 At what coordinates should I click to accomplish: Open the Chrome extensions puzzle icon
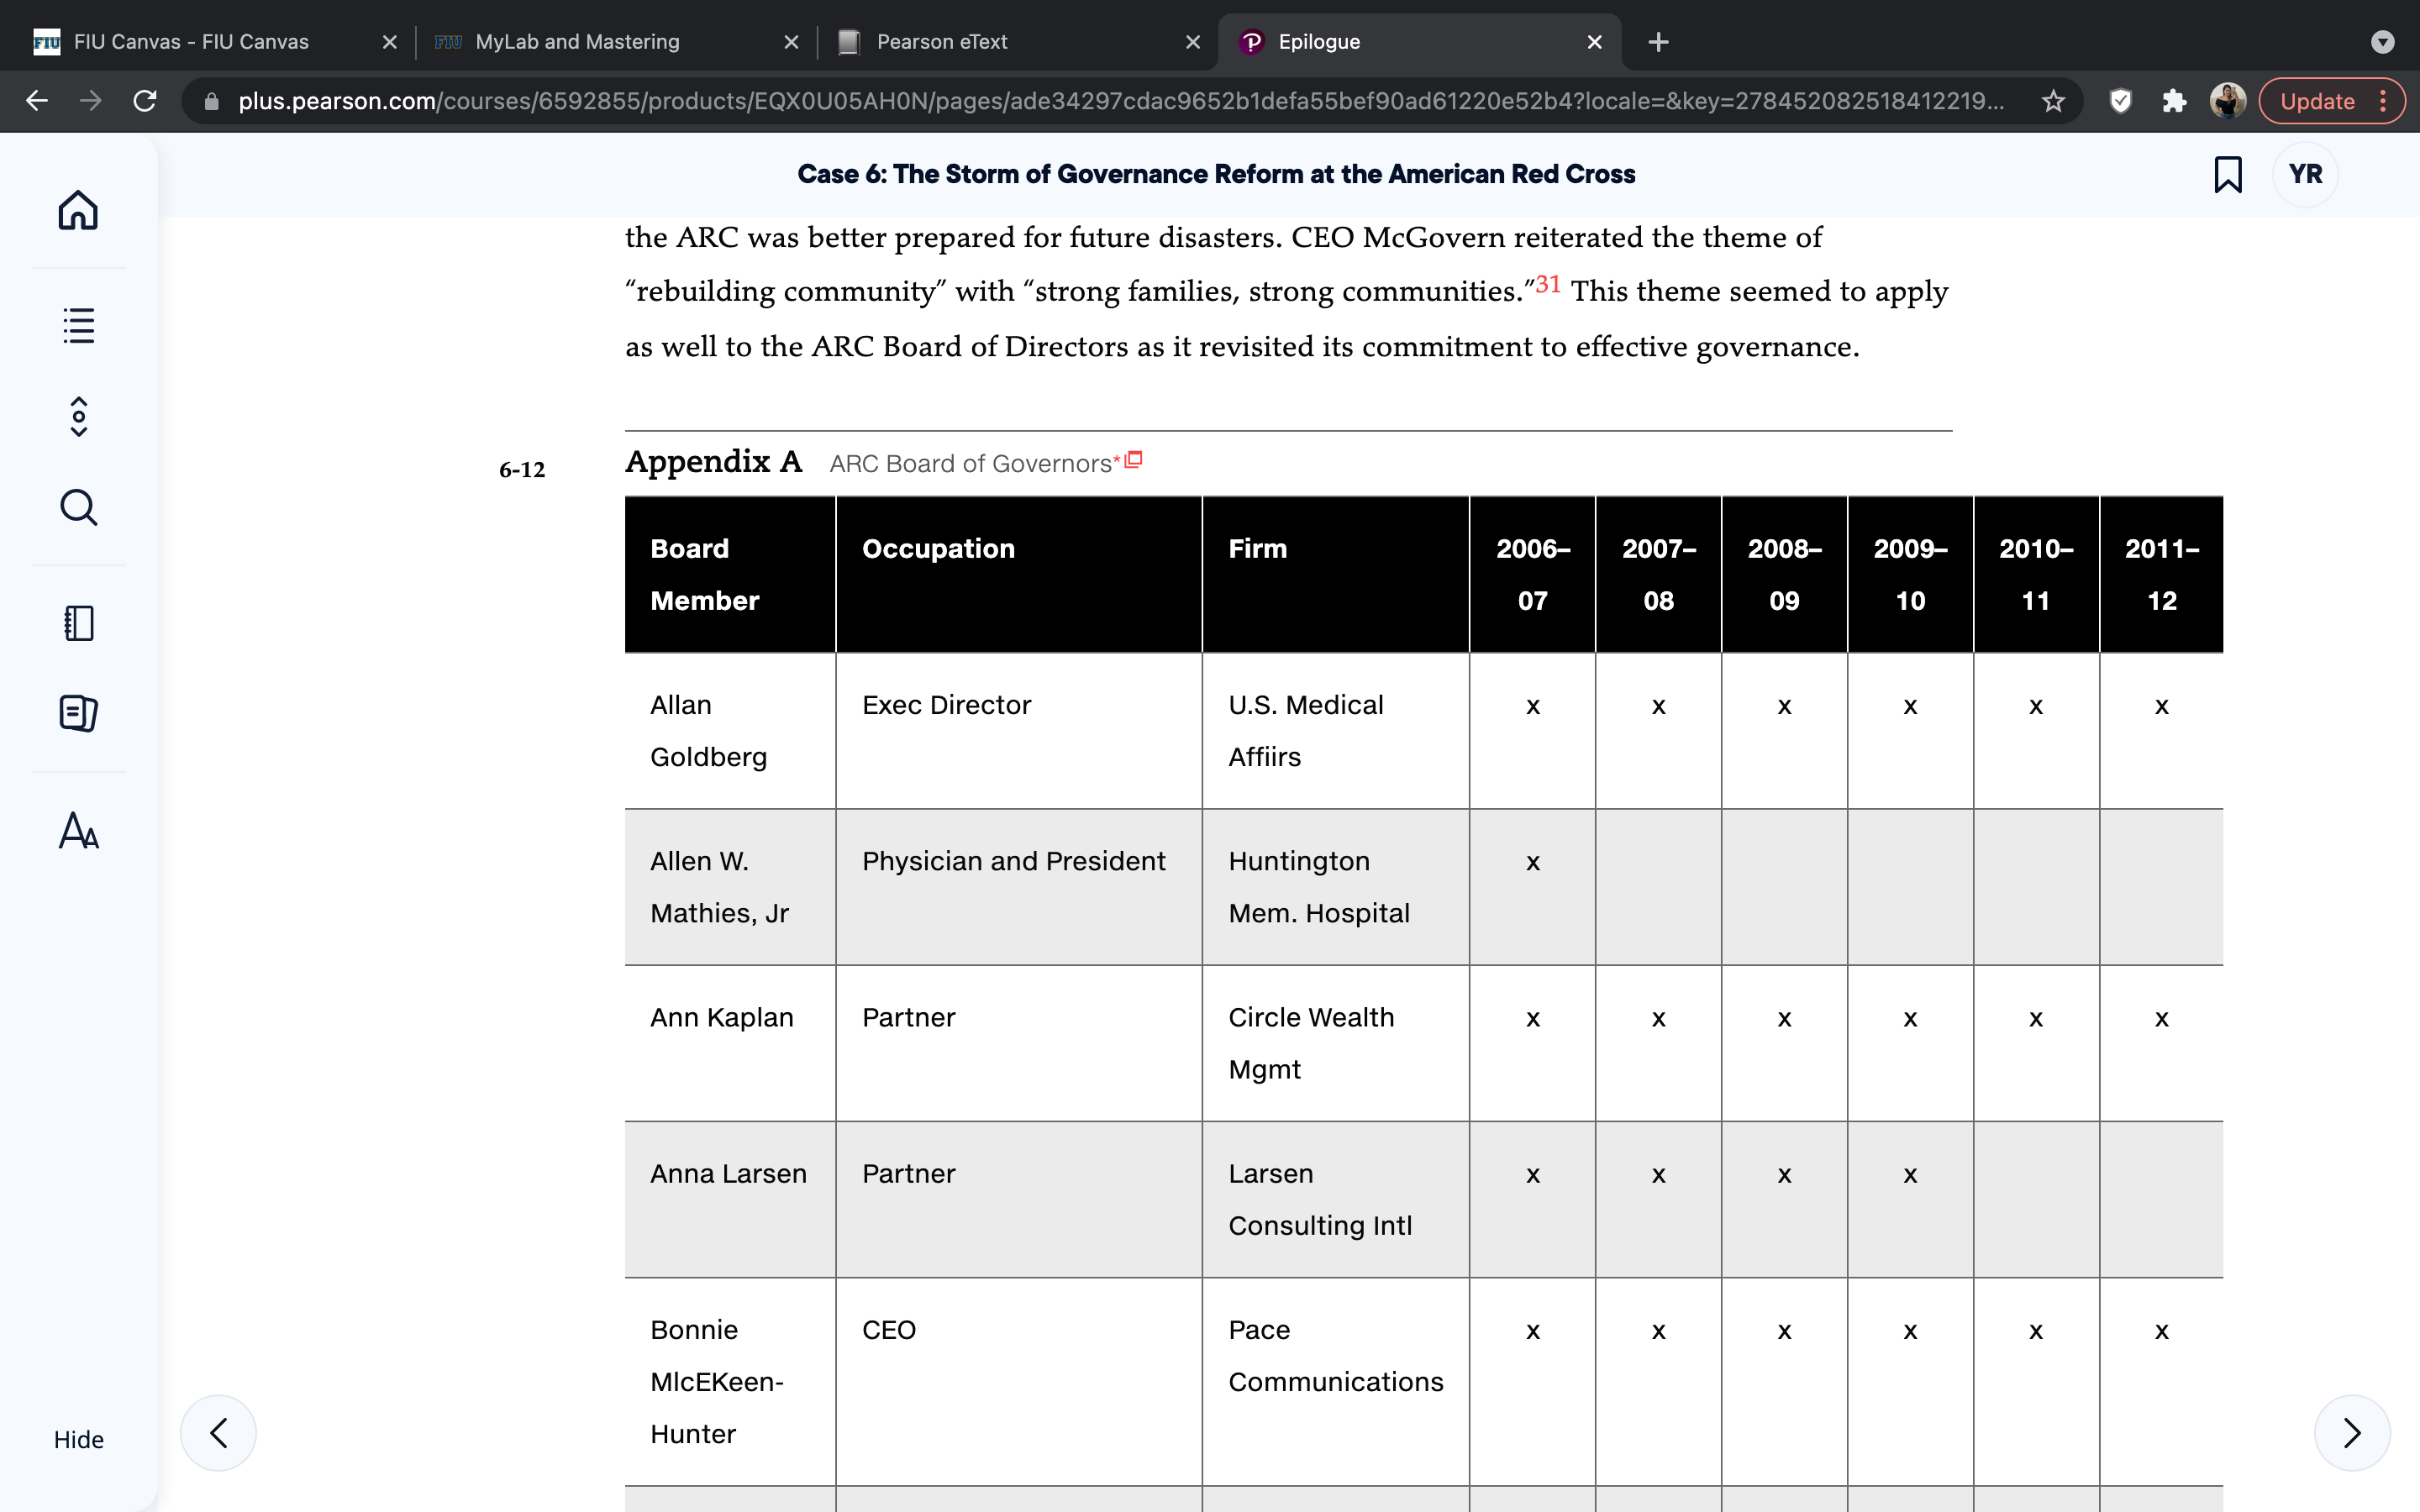2174,101
